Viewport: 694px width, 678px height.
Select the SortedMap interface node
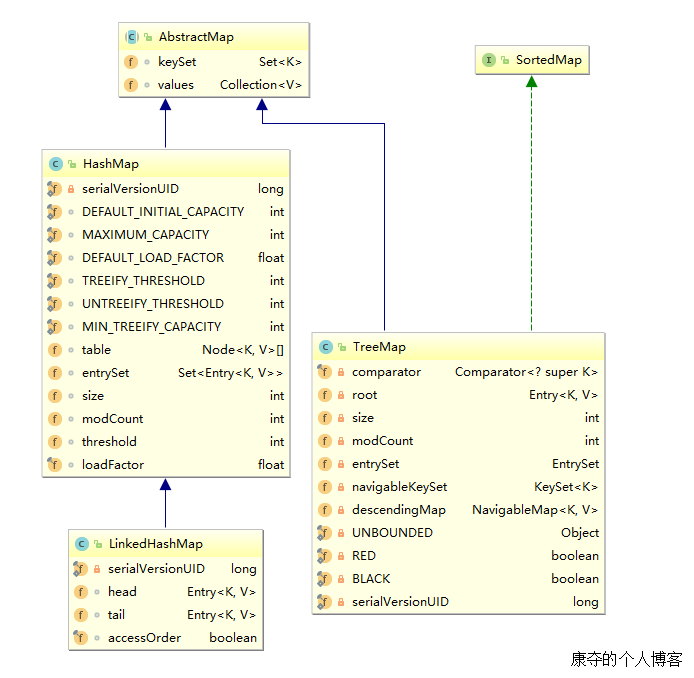tap(531, 60)
